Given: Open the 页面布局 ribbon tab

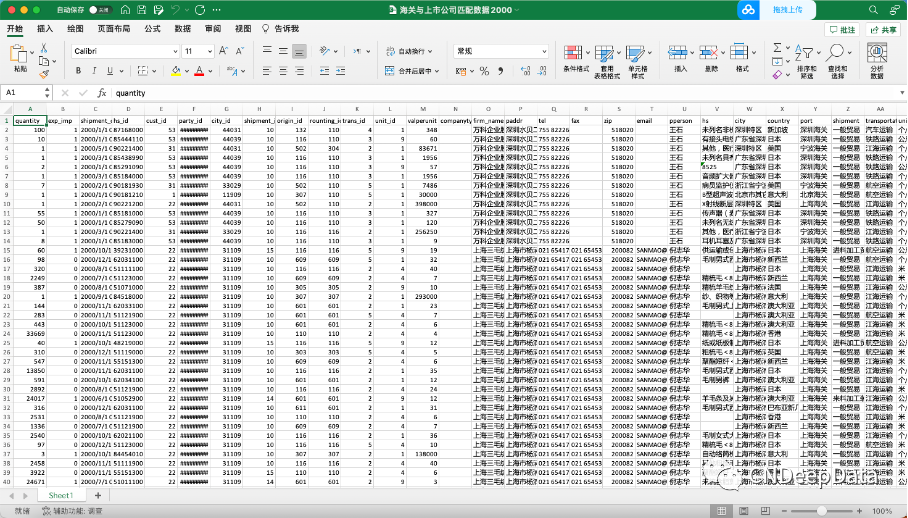Looking at the screenshot, I should coord(114,28).
